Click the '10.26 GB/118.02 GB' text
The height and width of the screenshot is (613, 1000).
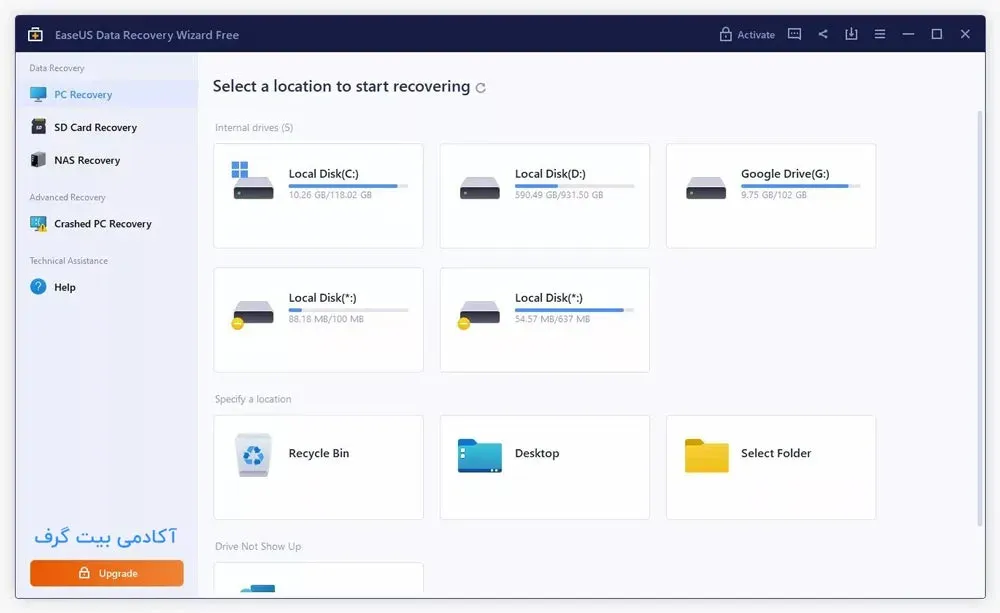(x=330, y=195)
